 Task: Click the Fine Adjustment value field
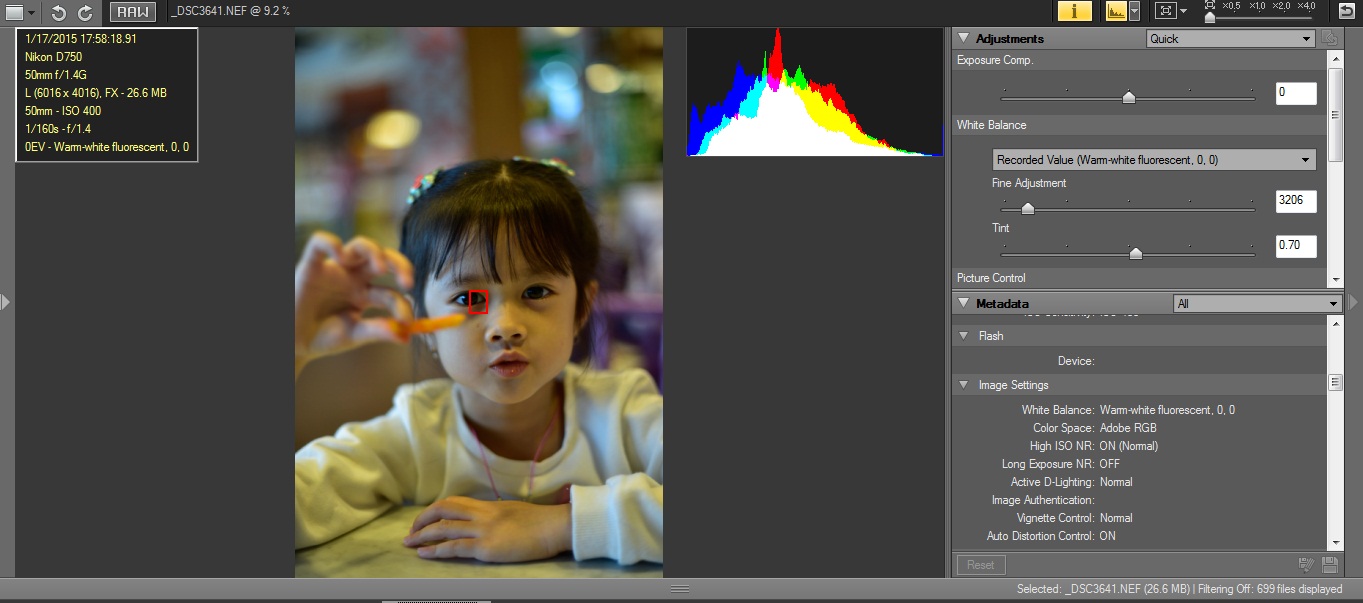pyautogui.click(x=1295, y=201)
